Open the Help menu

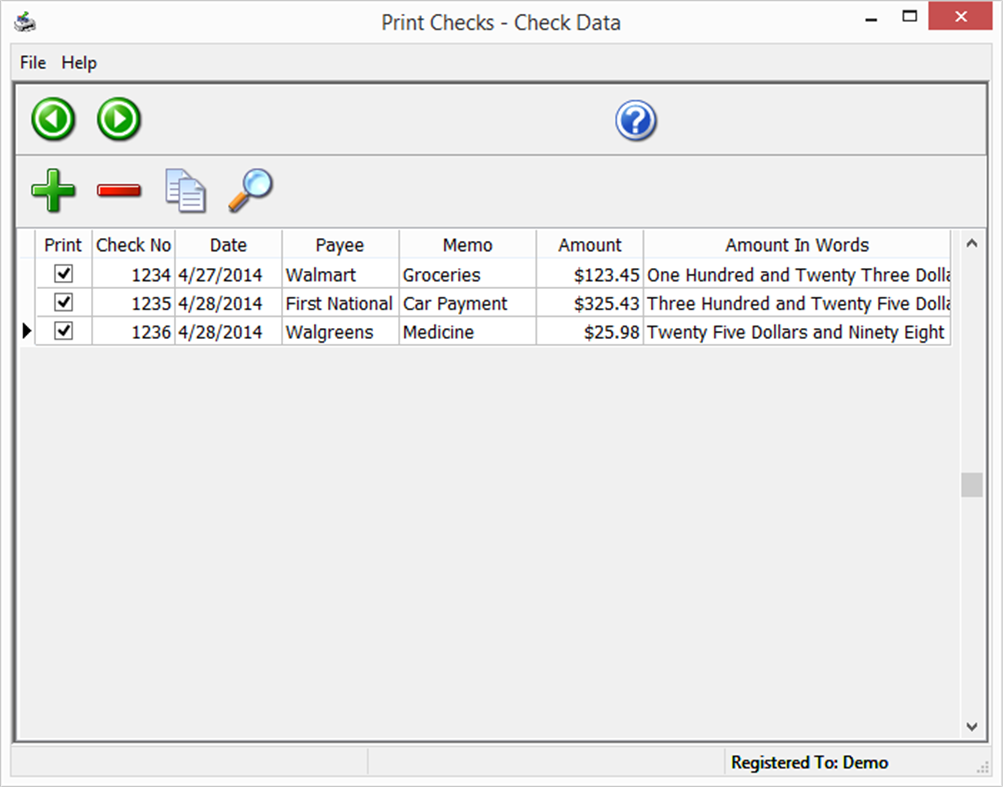[78, 62]
